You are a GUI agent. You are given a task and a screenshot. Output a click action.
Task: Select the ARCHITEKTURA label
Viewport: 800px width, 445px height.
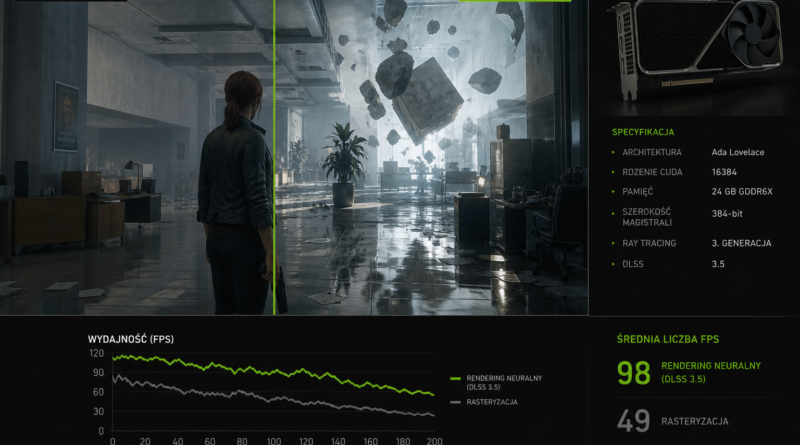652,152
